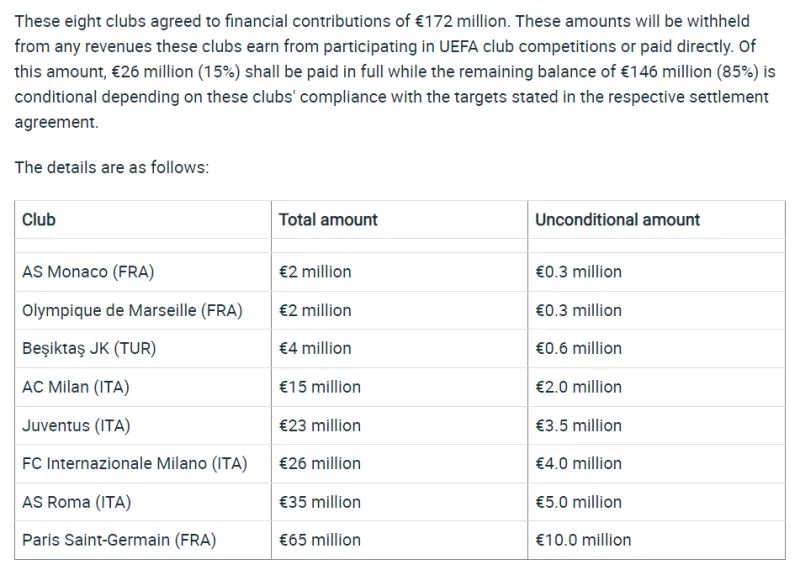Image resolution: width=800 pixels, height=570 pixels.
Task: Select the €0.6 million unconditional amount cell
Action: [578, 349]
